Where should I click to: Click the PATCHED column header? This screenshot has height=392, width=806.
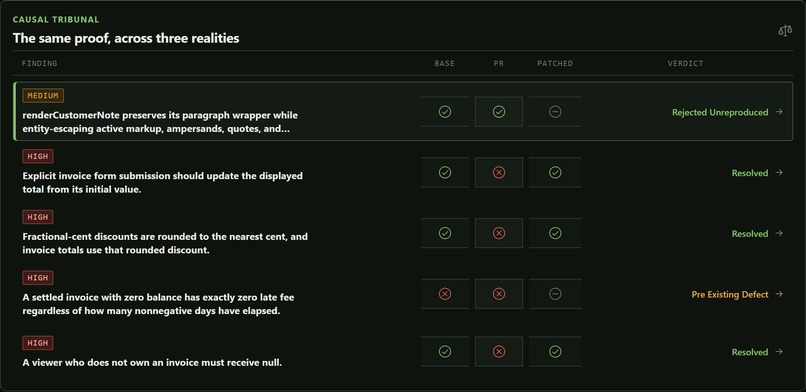click(555, 63)
